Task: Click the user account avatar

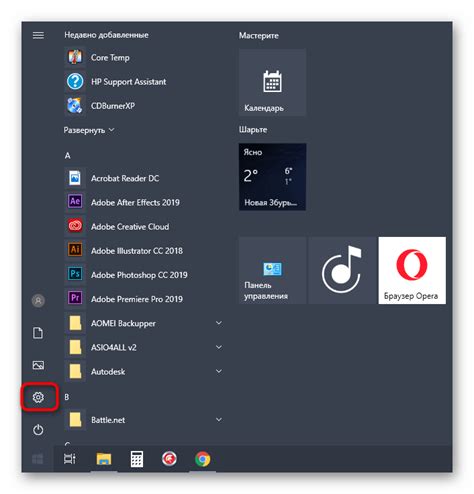Action: [38, 301]
